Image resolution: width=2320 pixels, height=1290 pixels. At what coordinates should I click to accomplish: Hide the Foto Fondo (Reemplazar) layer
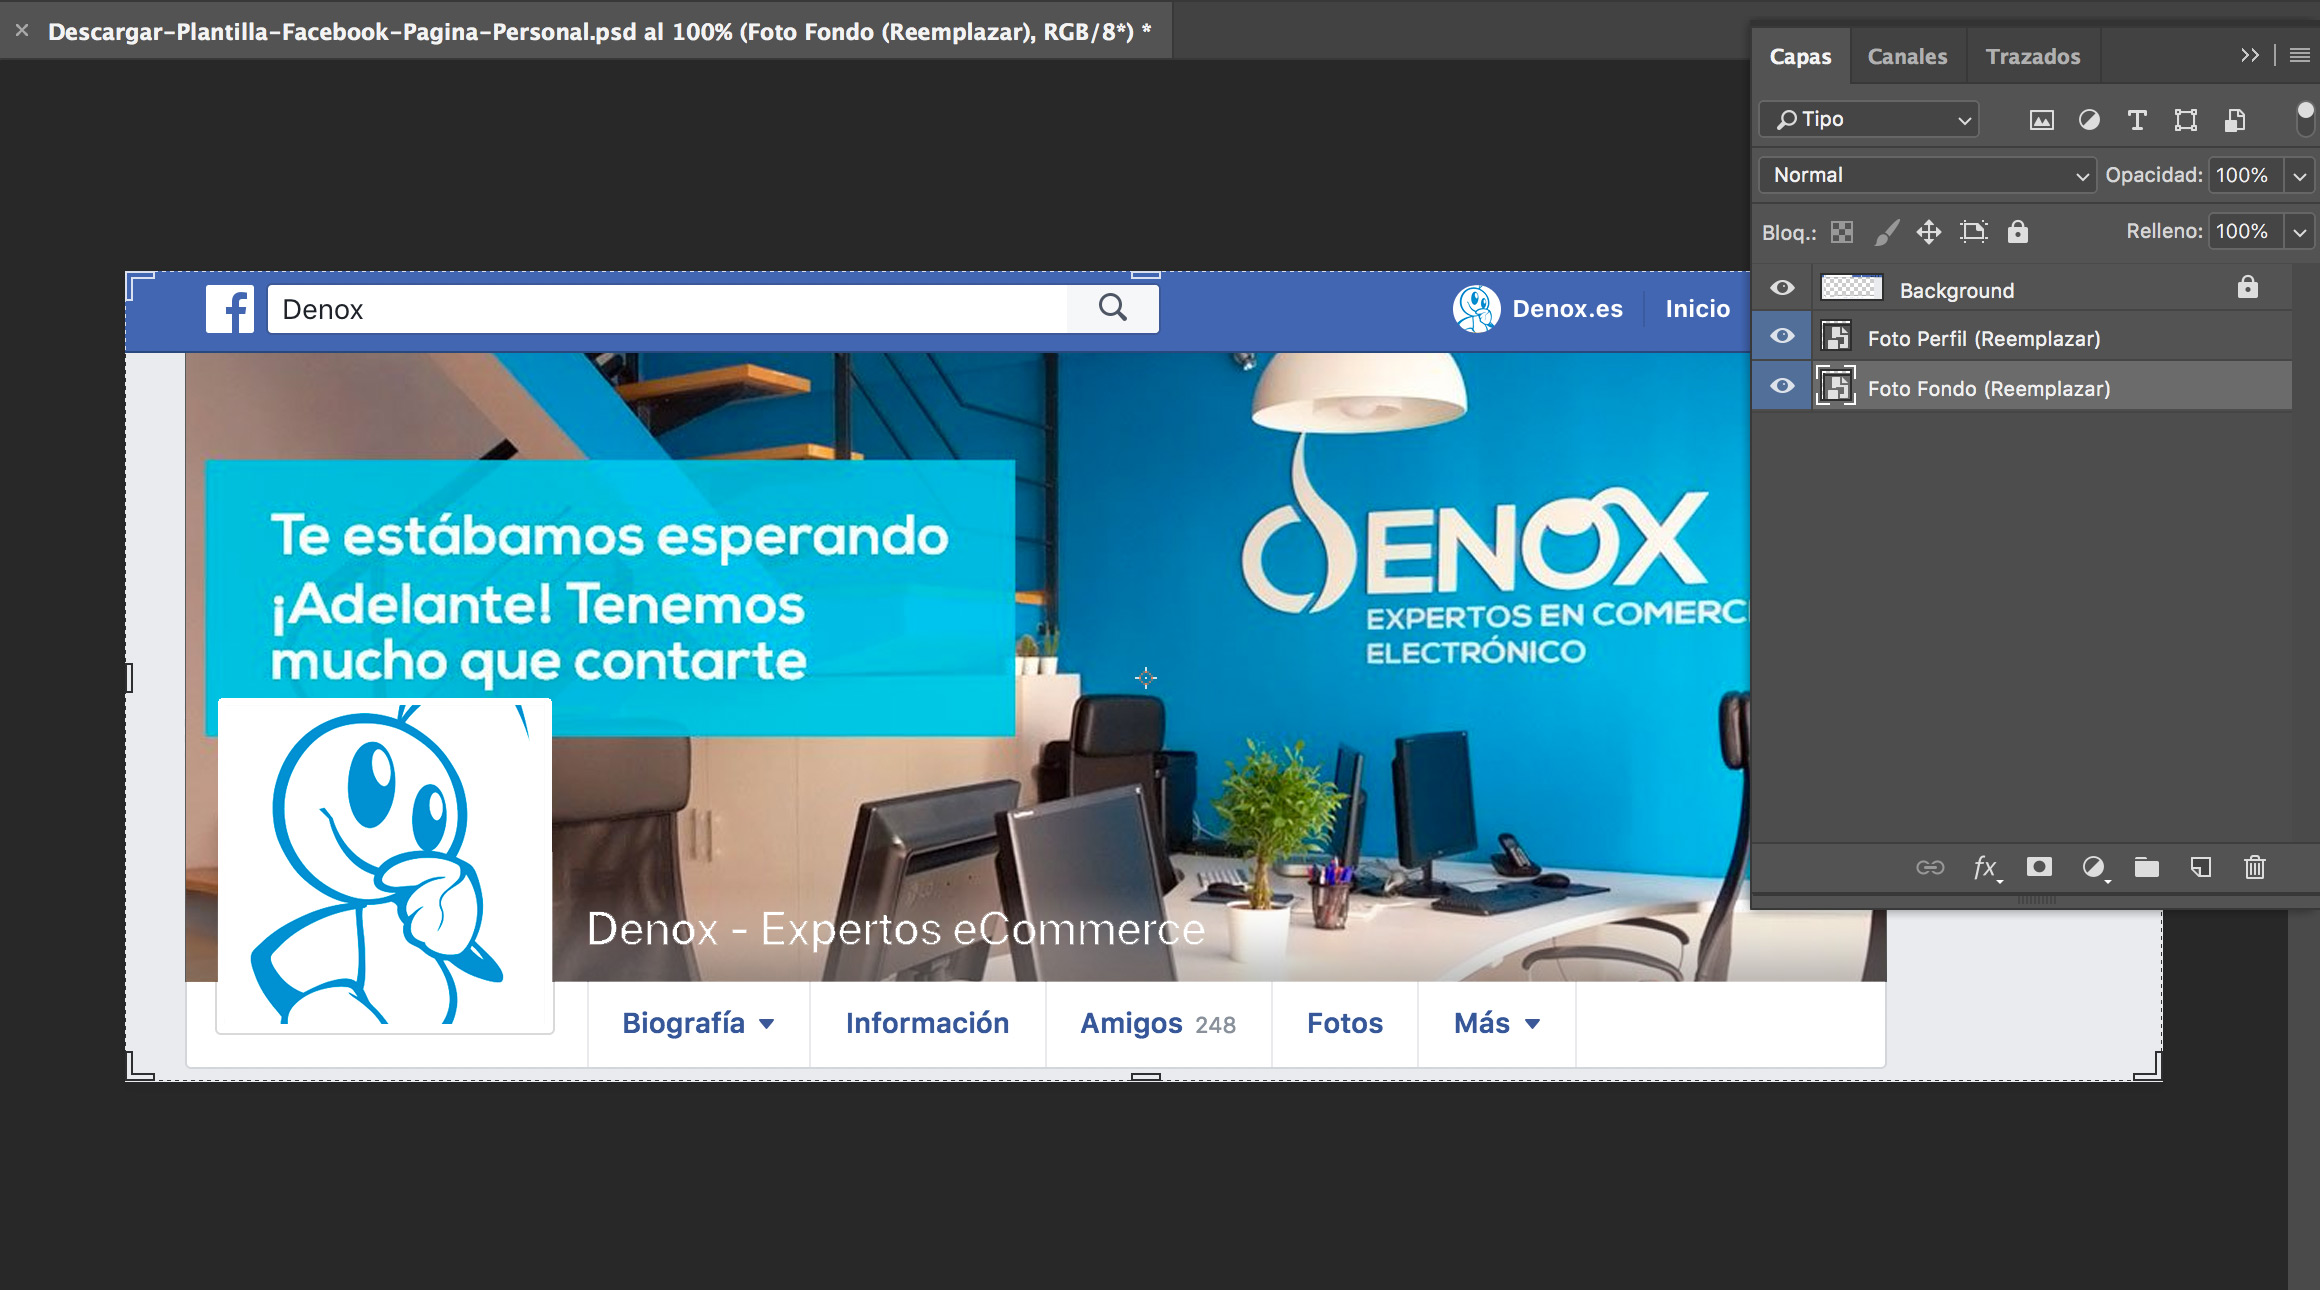click(x=1782, y=386)
